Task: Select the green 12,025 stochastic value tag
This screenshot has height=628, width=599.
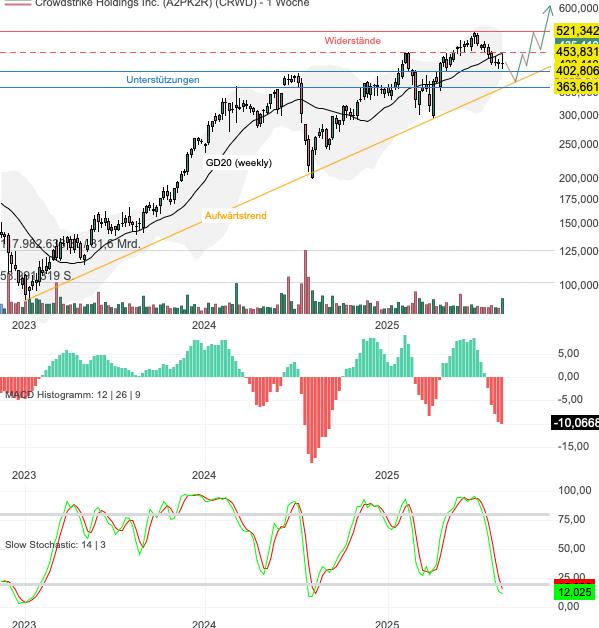Action: click(x=574, y=592)
